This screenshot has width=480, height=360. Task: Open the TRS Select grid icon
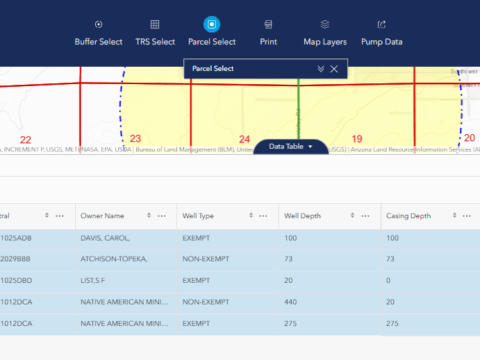pos(155,24)
